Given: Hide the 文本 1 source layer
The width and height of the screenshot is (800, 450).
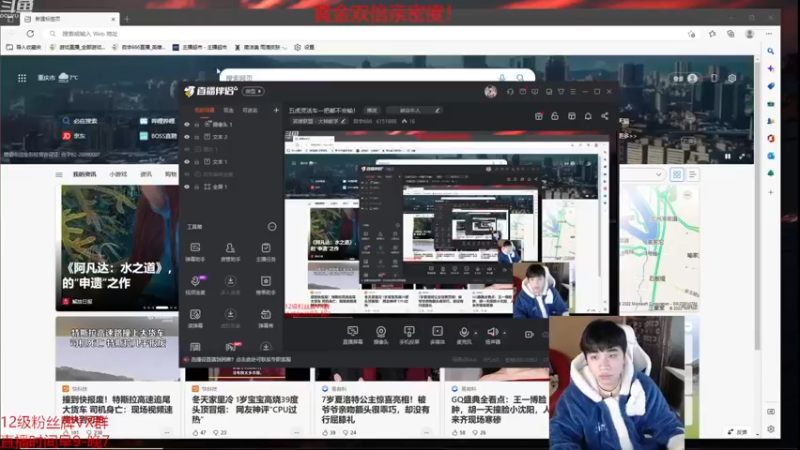Looking at the screenshot, I should tap(187, 162).
